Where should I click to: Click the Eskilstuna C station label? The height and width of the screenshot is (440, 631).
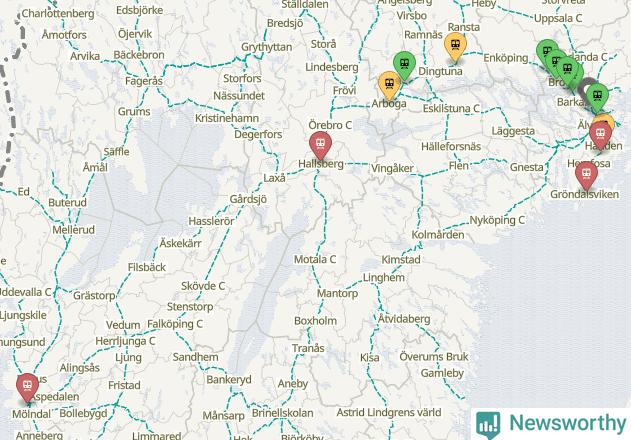tap(452, 109)
